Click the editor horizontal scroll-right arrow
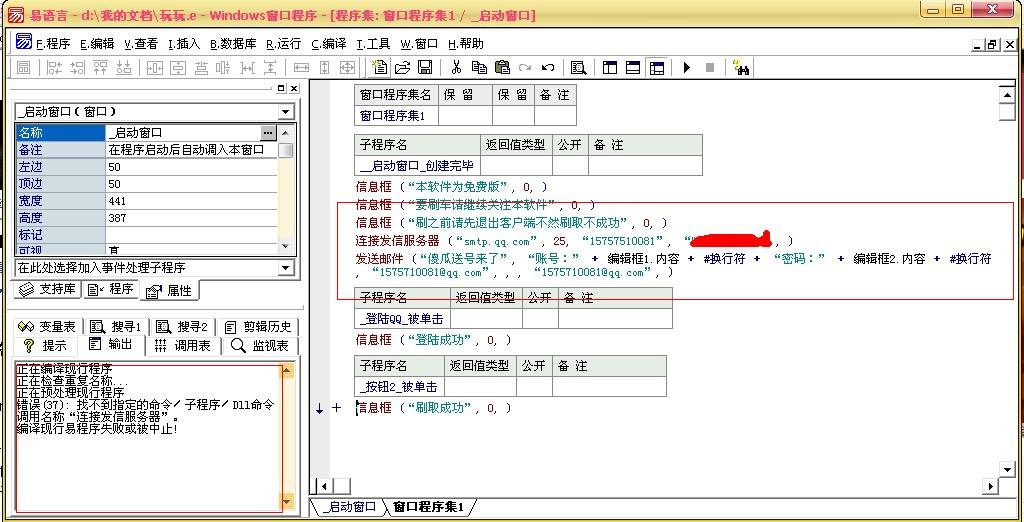Image resolution: width=1024 pixels, height=522 pixels. point(991,486)
